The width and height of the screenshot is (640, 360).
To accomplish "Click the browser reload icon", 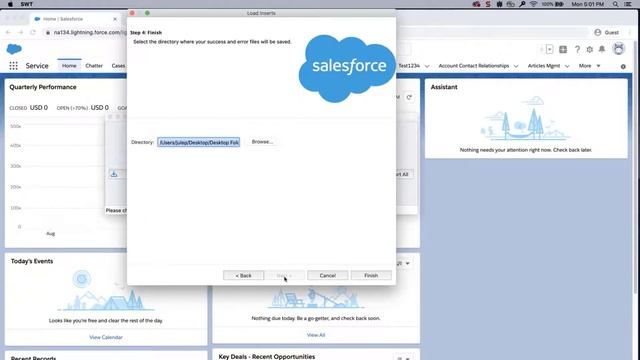I will pos(33,32).
